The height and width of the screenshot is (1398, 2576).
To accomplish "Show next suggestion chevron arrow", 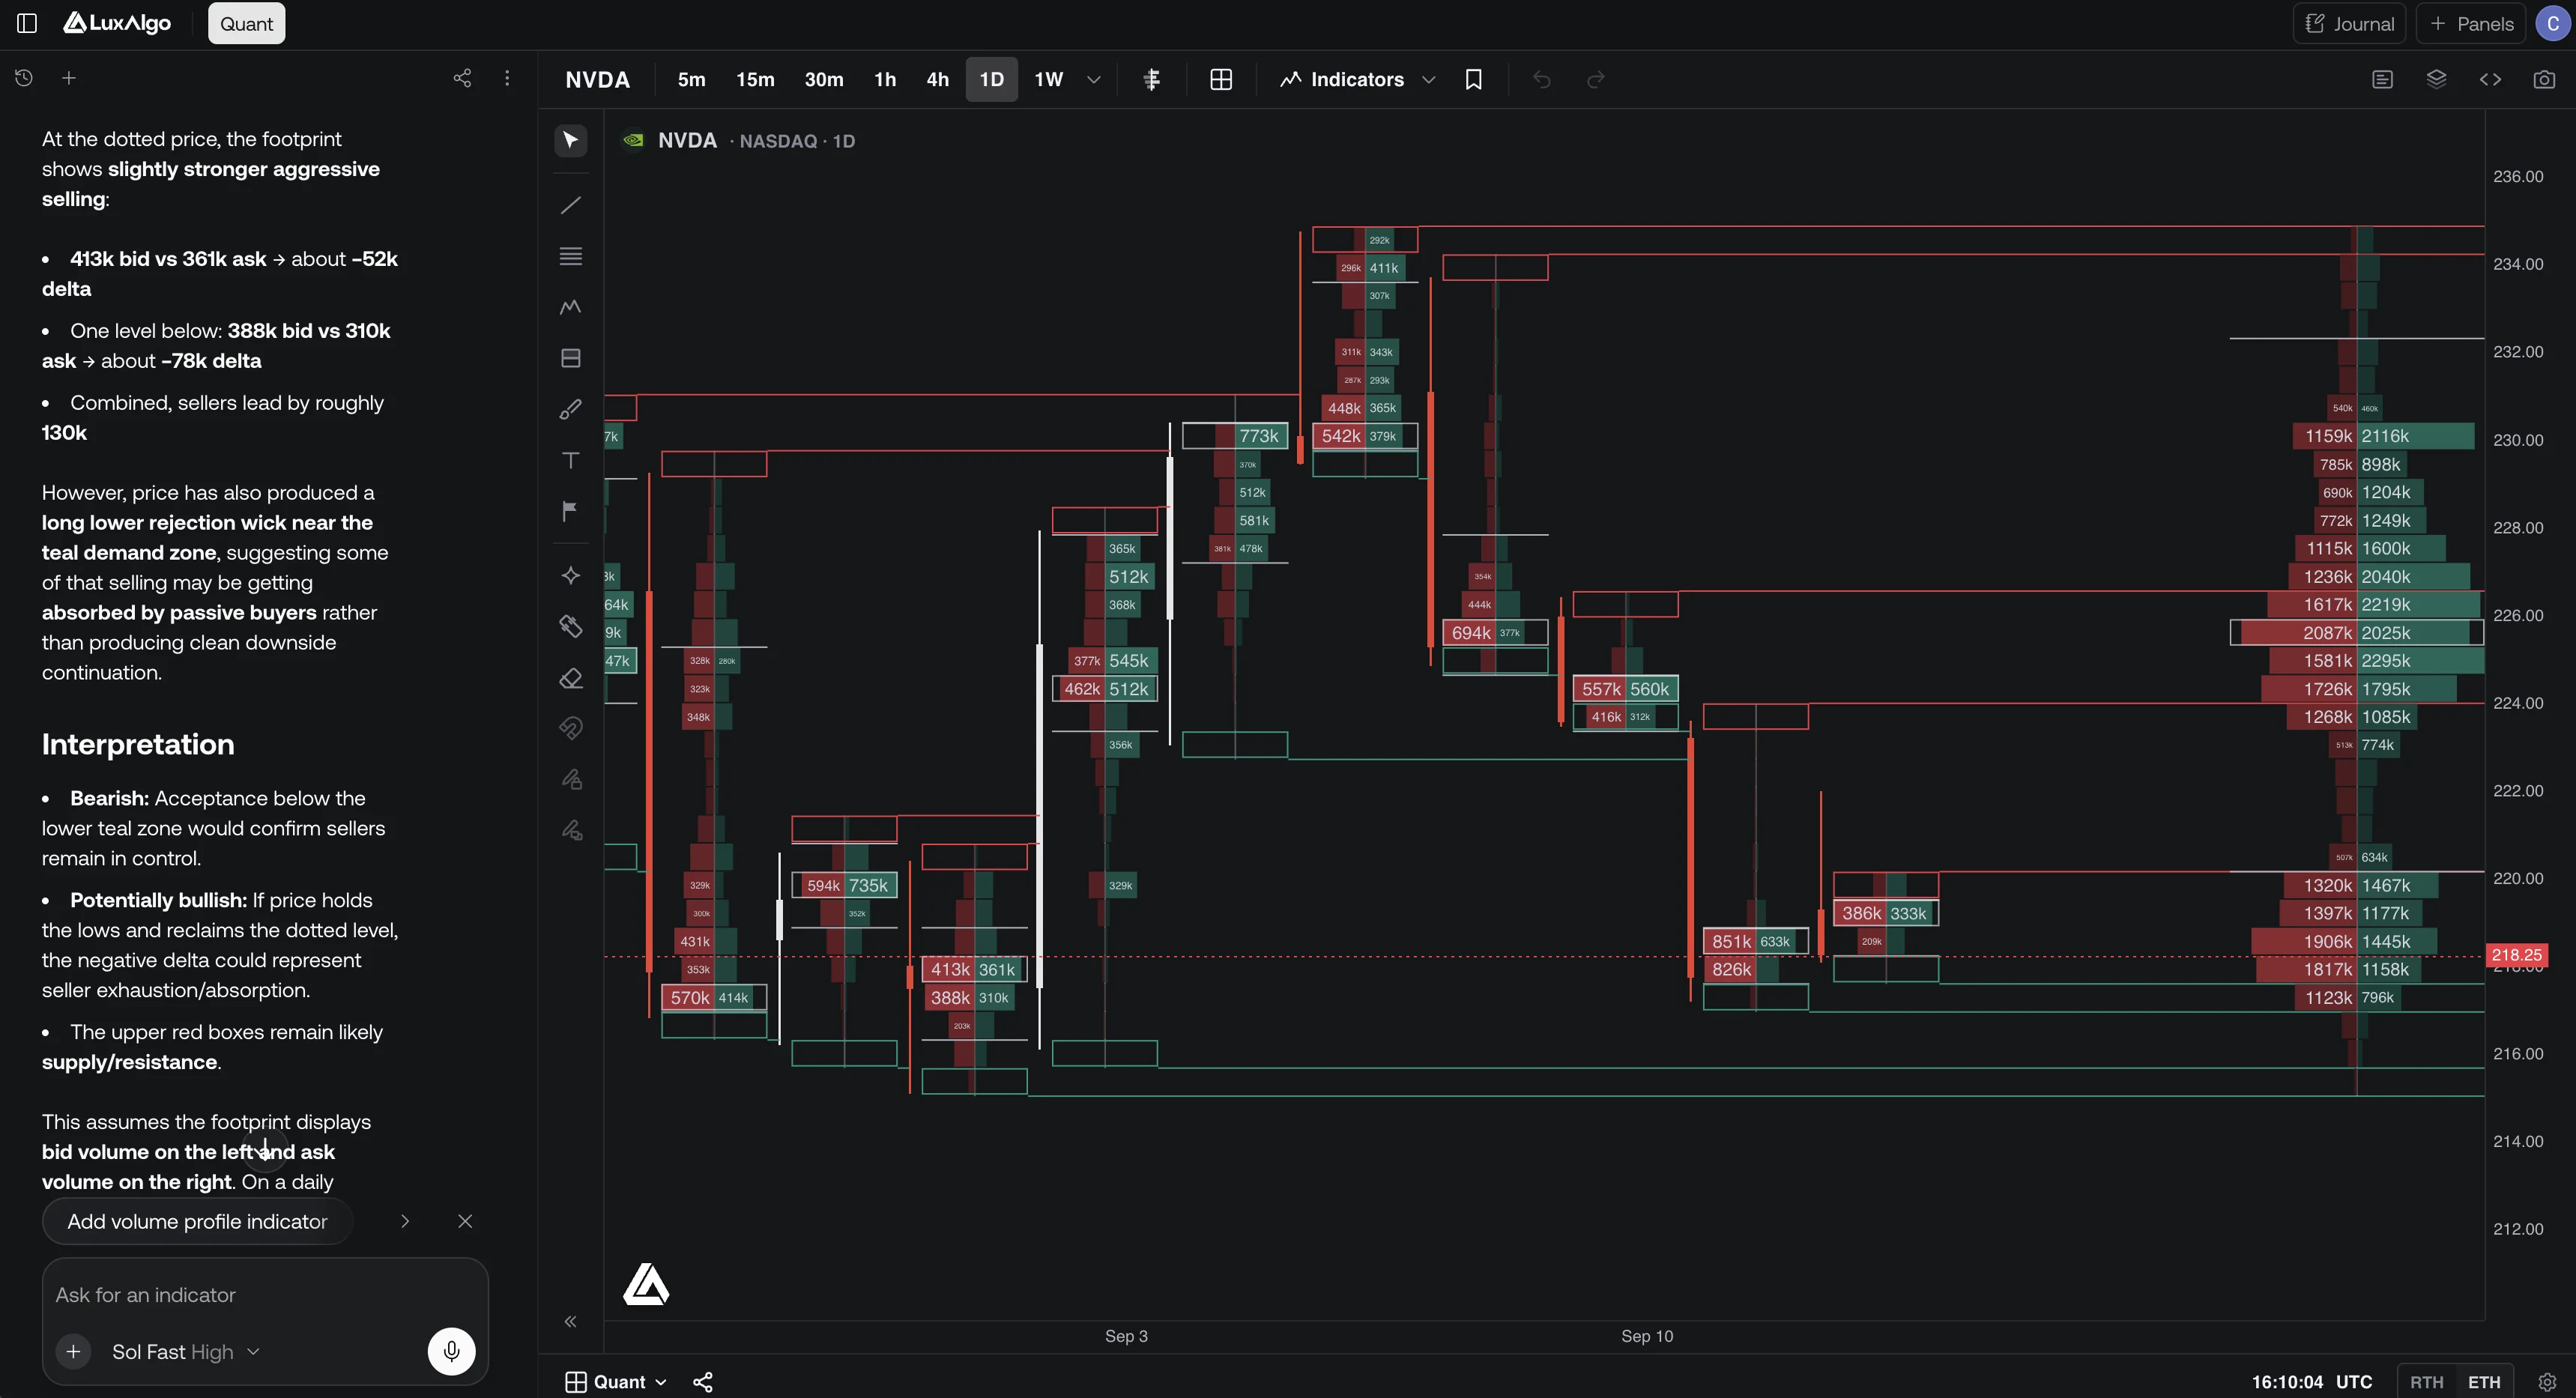I will point(405,1221).
